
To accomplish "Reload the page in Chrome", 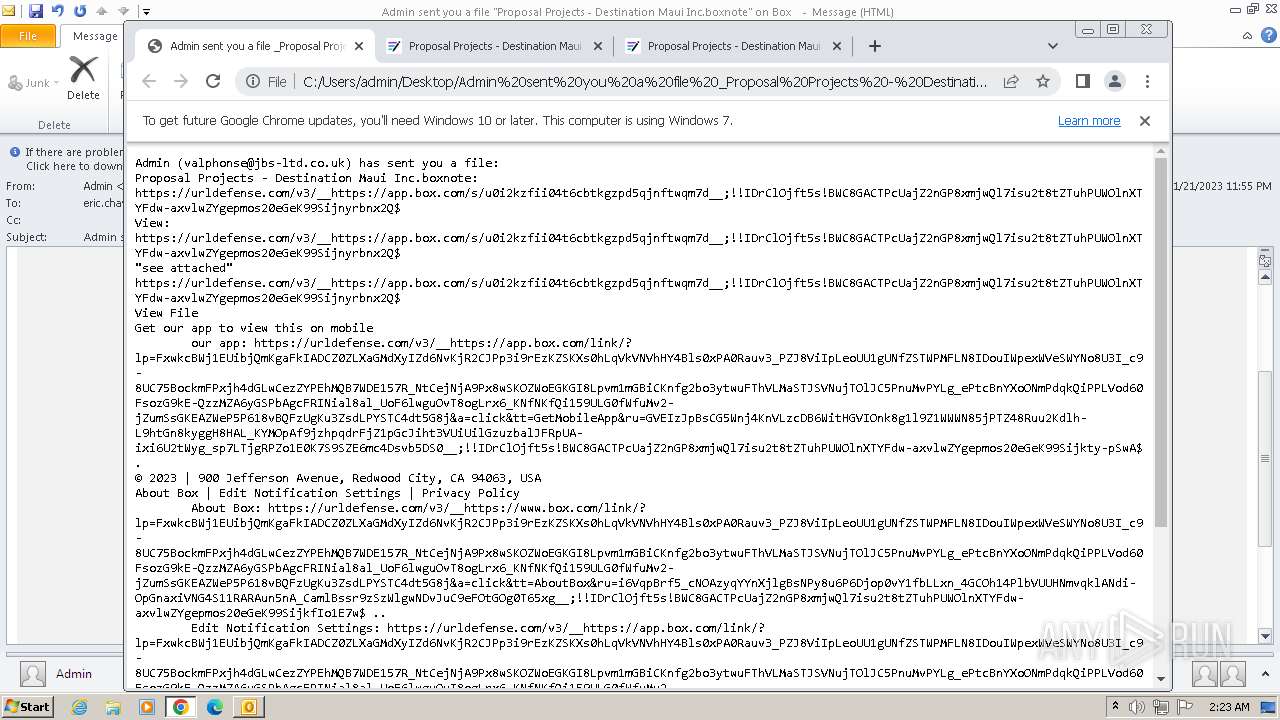I will point(213,82).
